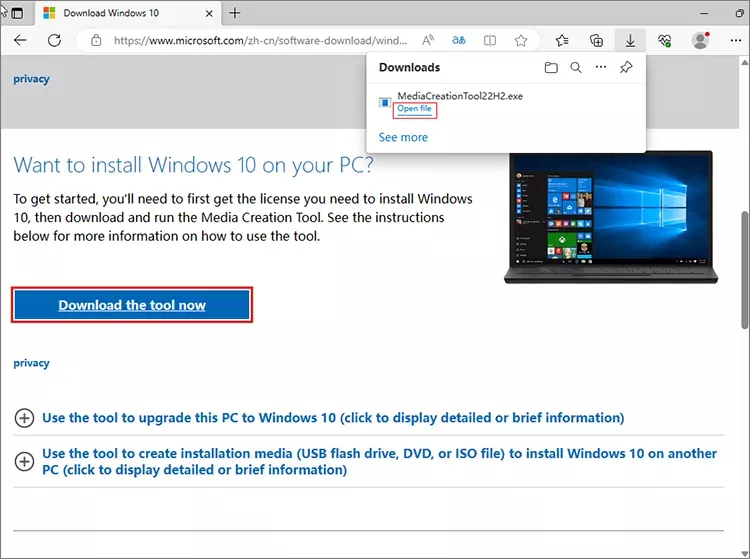Viewport: 750px width, 559px height.
Task: Open the Settings and more ellipsis menu
Action: pos(736,40)
